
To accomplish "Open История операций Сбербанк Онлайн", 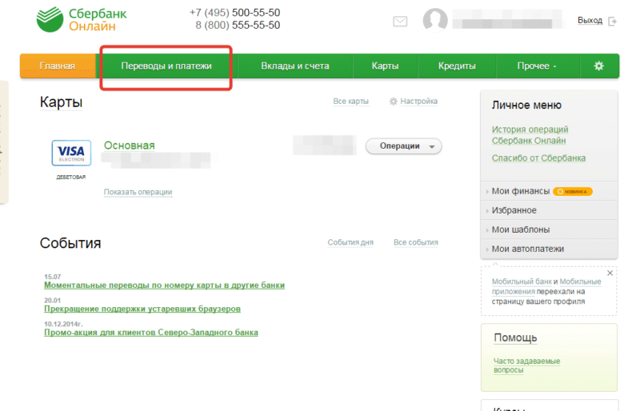I will point(530,135).
